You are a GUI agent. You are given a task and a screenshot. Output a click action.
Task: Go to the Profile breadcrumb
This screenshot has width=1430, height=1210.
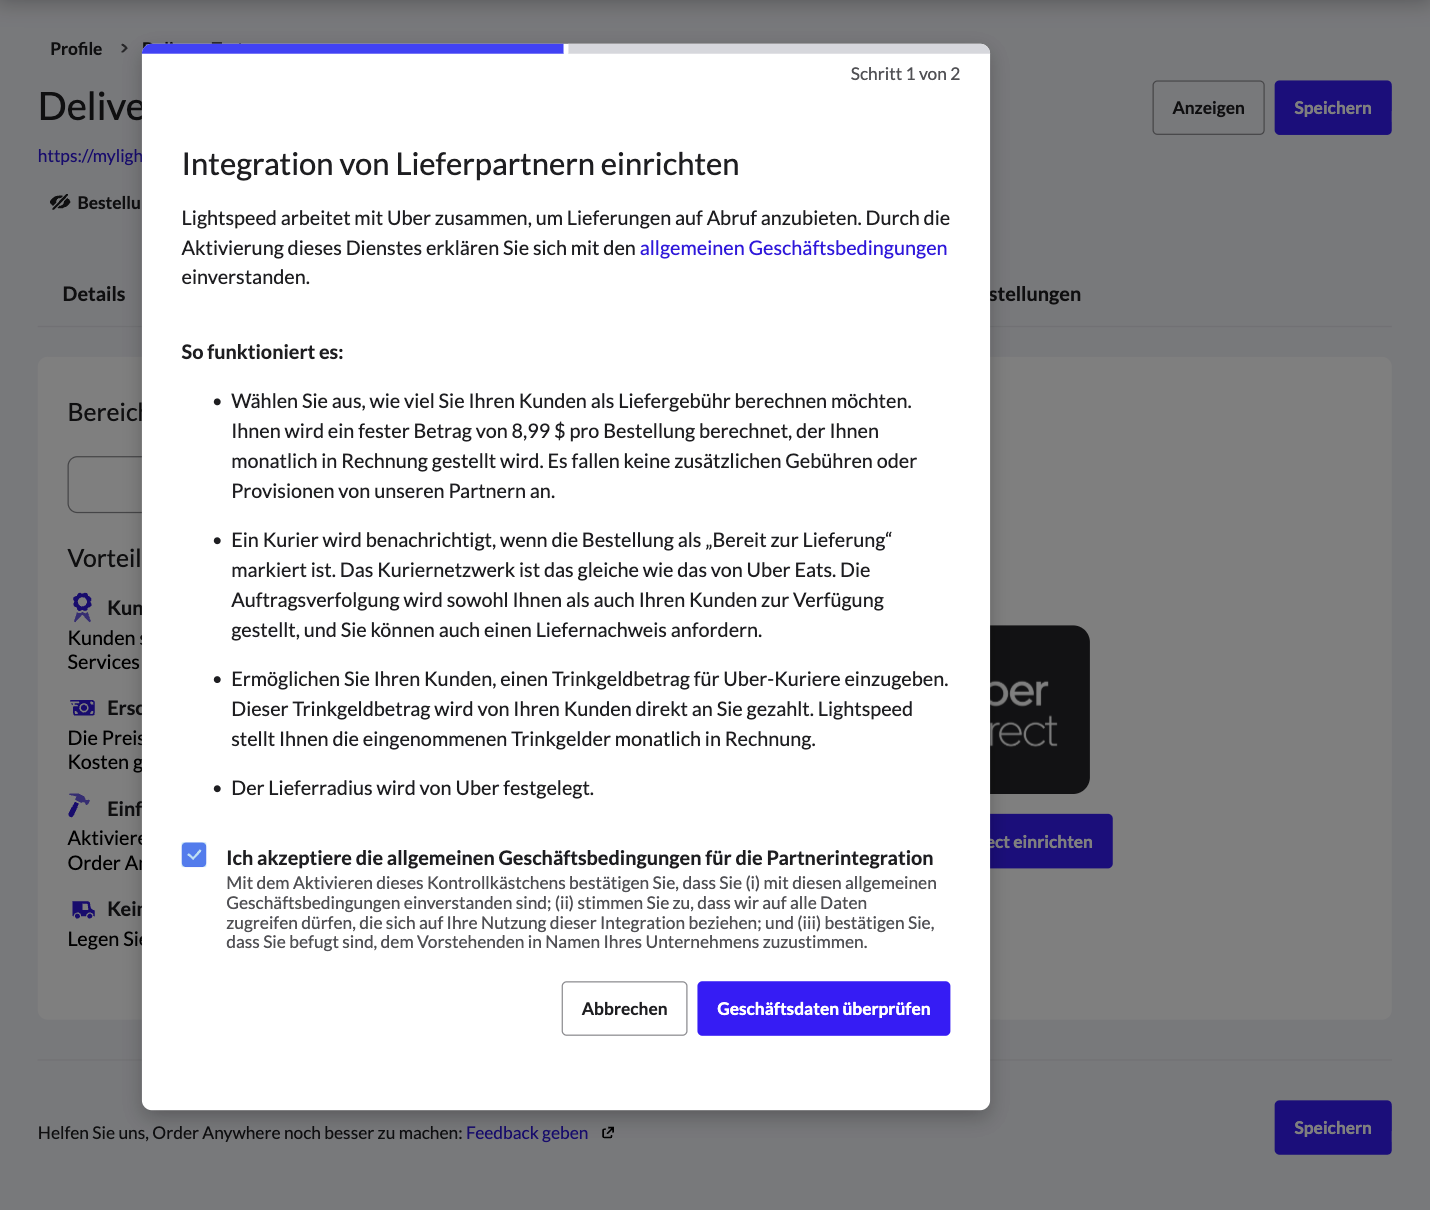tap(76, 49)
